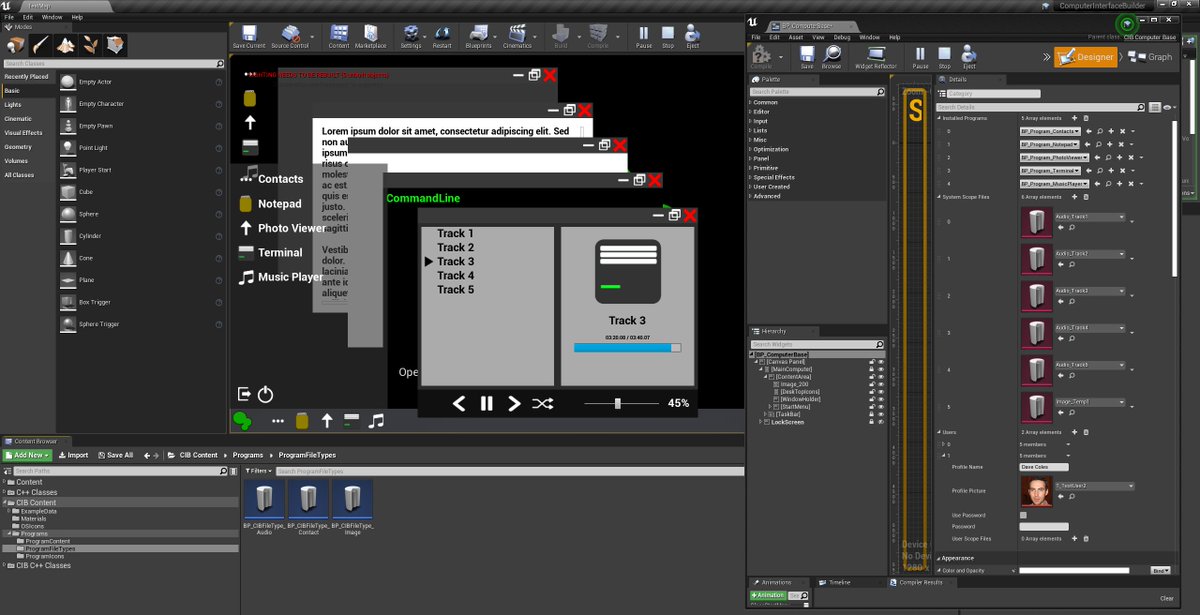This screenshot has height=615, width=1200.
Task: Toggle shuffle in the music player
Action: (542, 403)
